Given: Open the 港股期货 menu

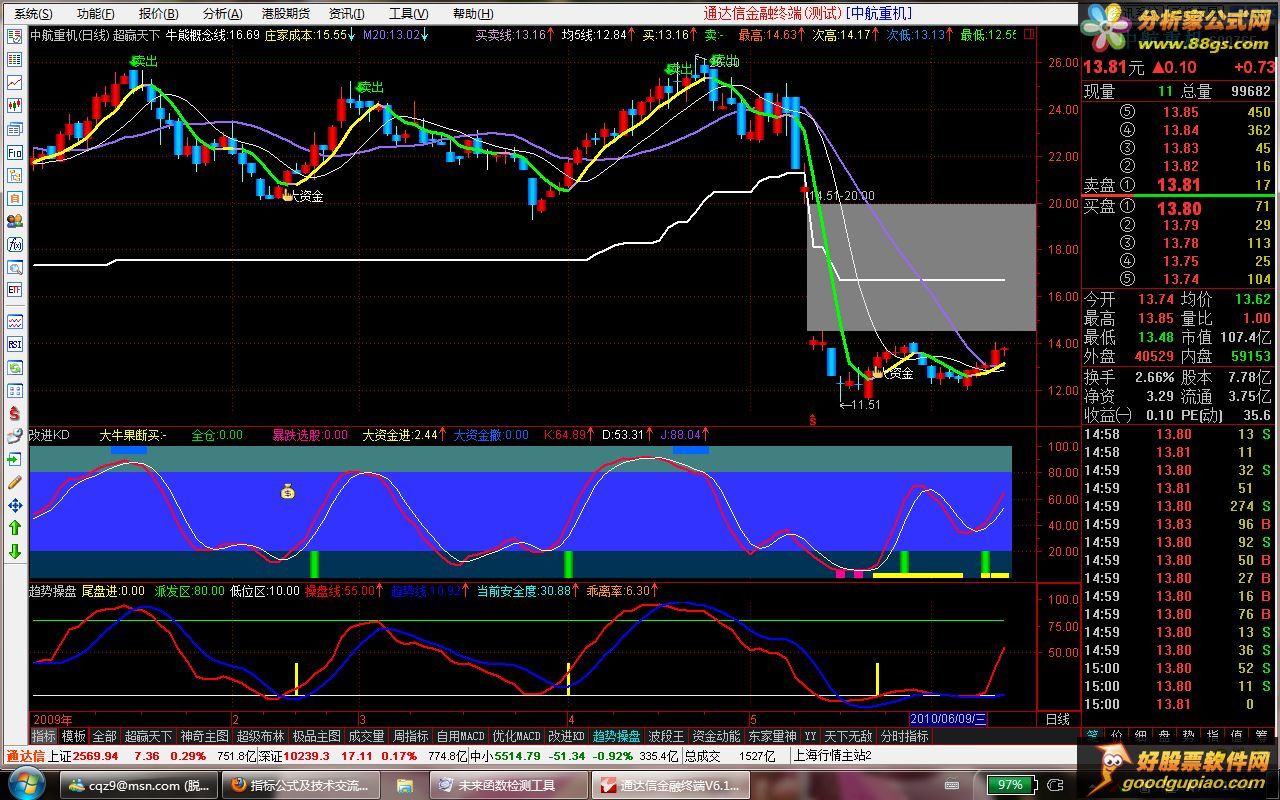Looking at the screenshot, I should pyautogui.click(x=286, y=14).
